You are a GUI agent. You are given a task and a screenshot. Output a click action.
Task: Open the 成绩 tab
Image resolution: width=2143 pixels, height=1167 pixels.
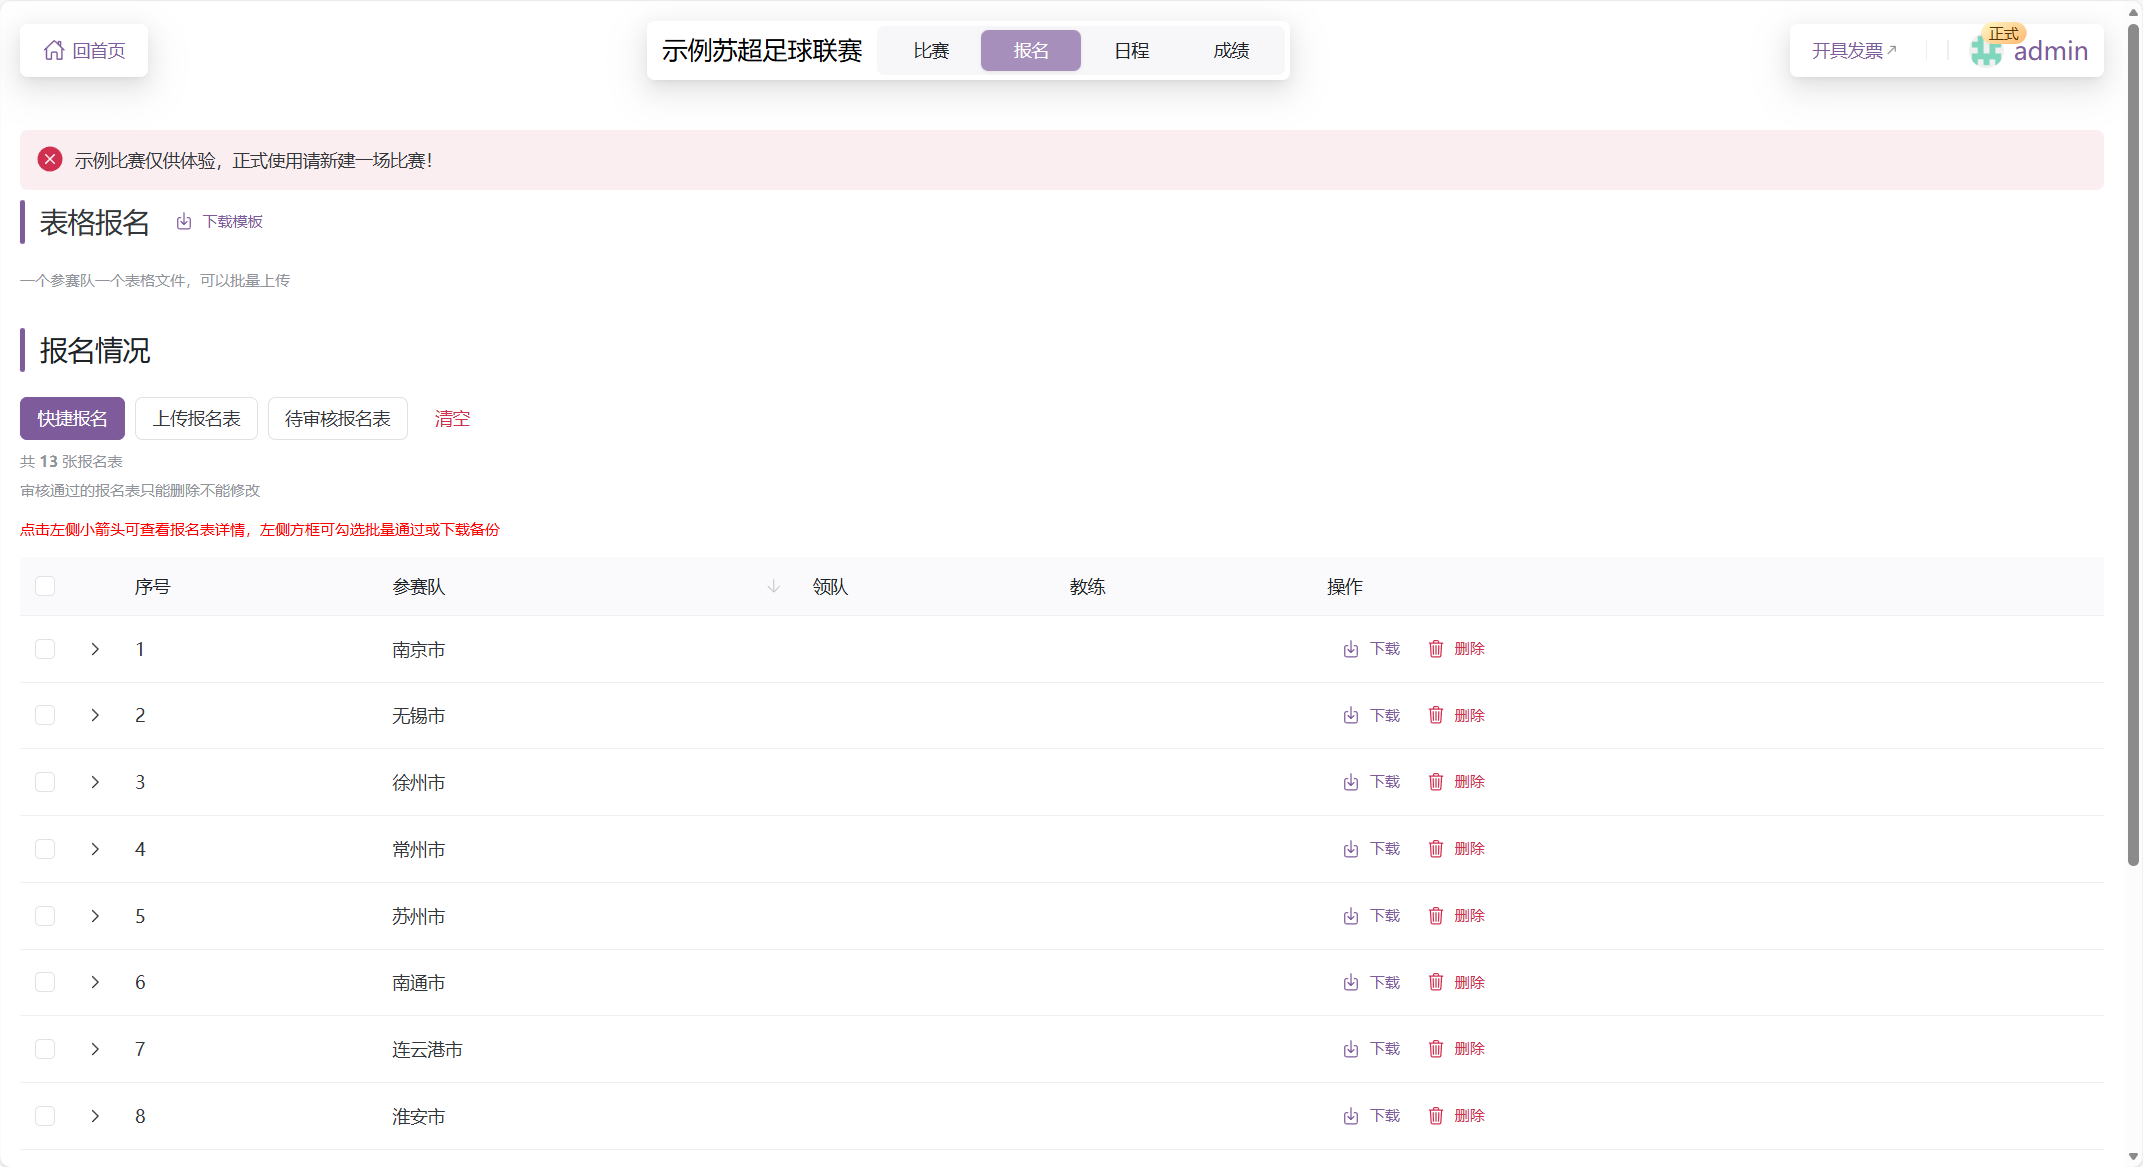[x=1231, y=50]
